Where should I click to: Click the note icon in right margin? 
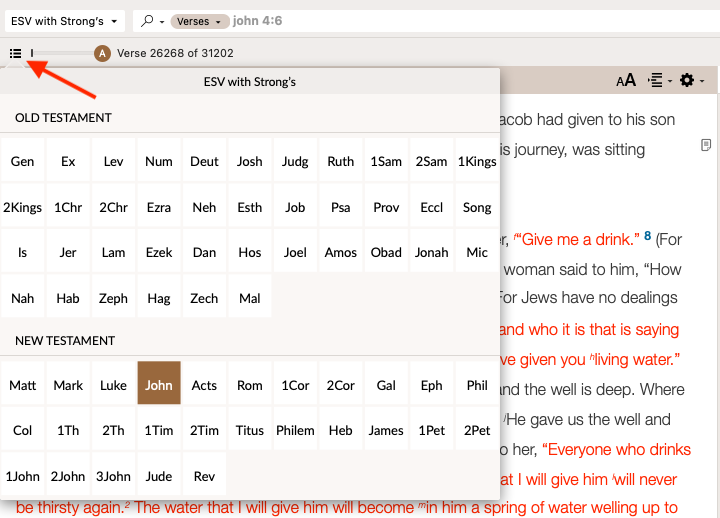tap(706, 146)
